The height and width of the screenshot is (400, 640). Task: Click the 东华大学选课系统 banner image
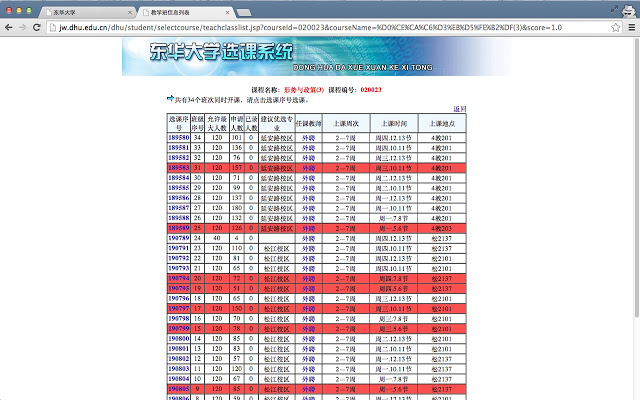316,56
